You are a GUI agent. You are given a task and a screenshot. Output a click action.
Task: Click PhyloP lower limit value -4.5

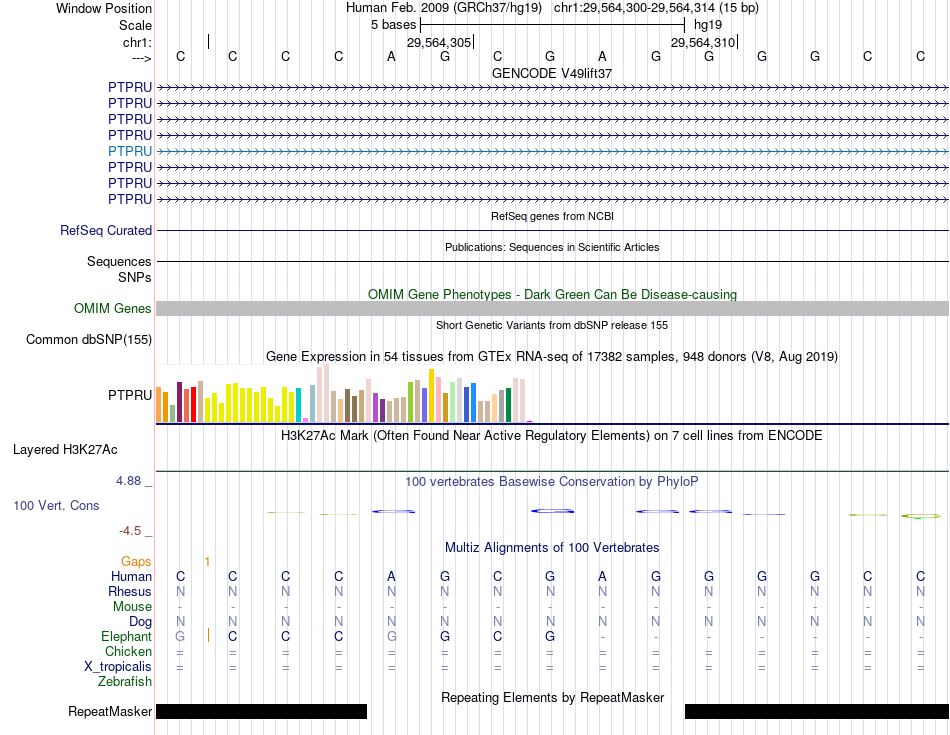pyautogui.click(x=130, y=531)
